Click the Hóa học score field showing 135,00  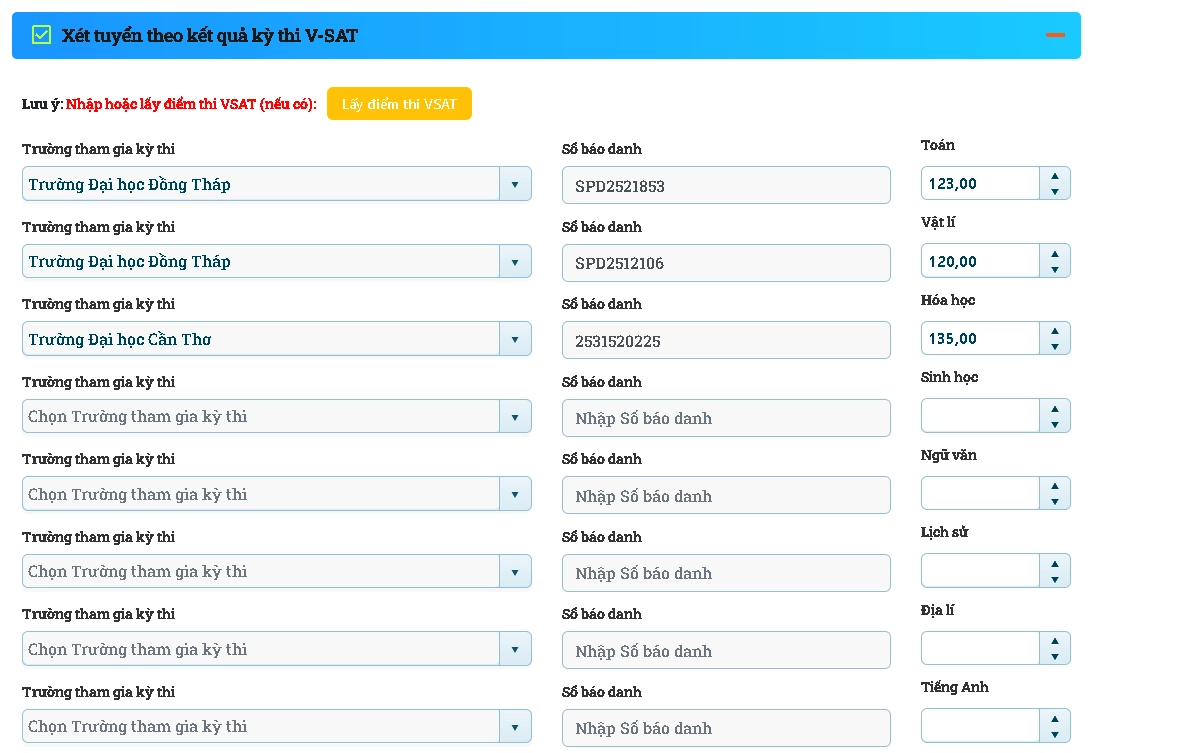(980, 339)
